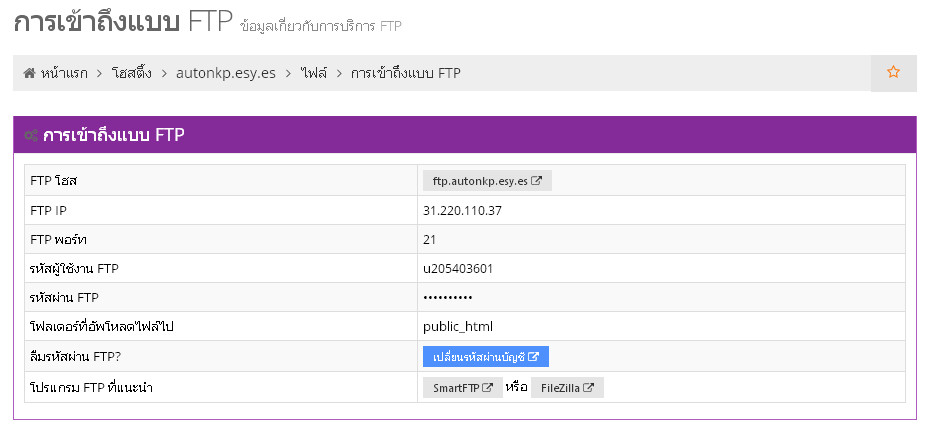Click the orange star favorite icon

click(x=893, y=72)
